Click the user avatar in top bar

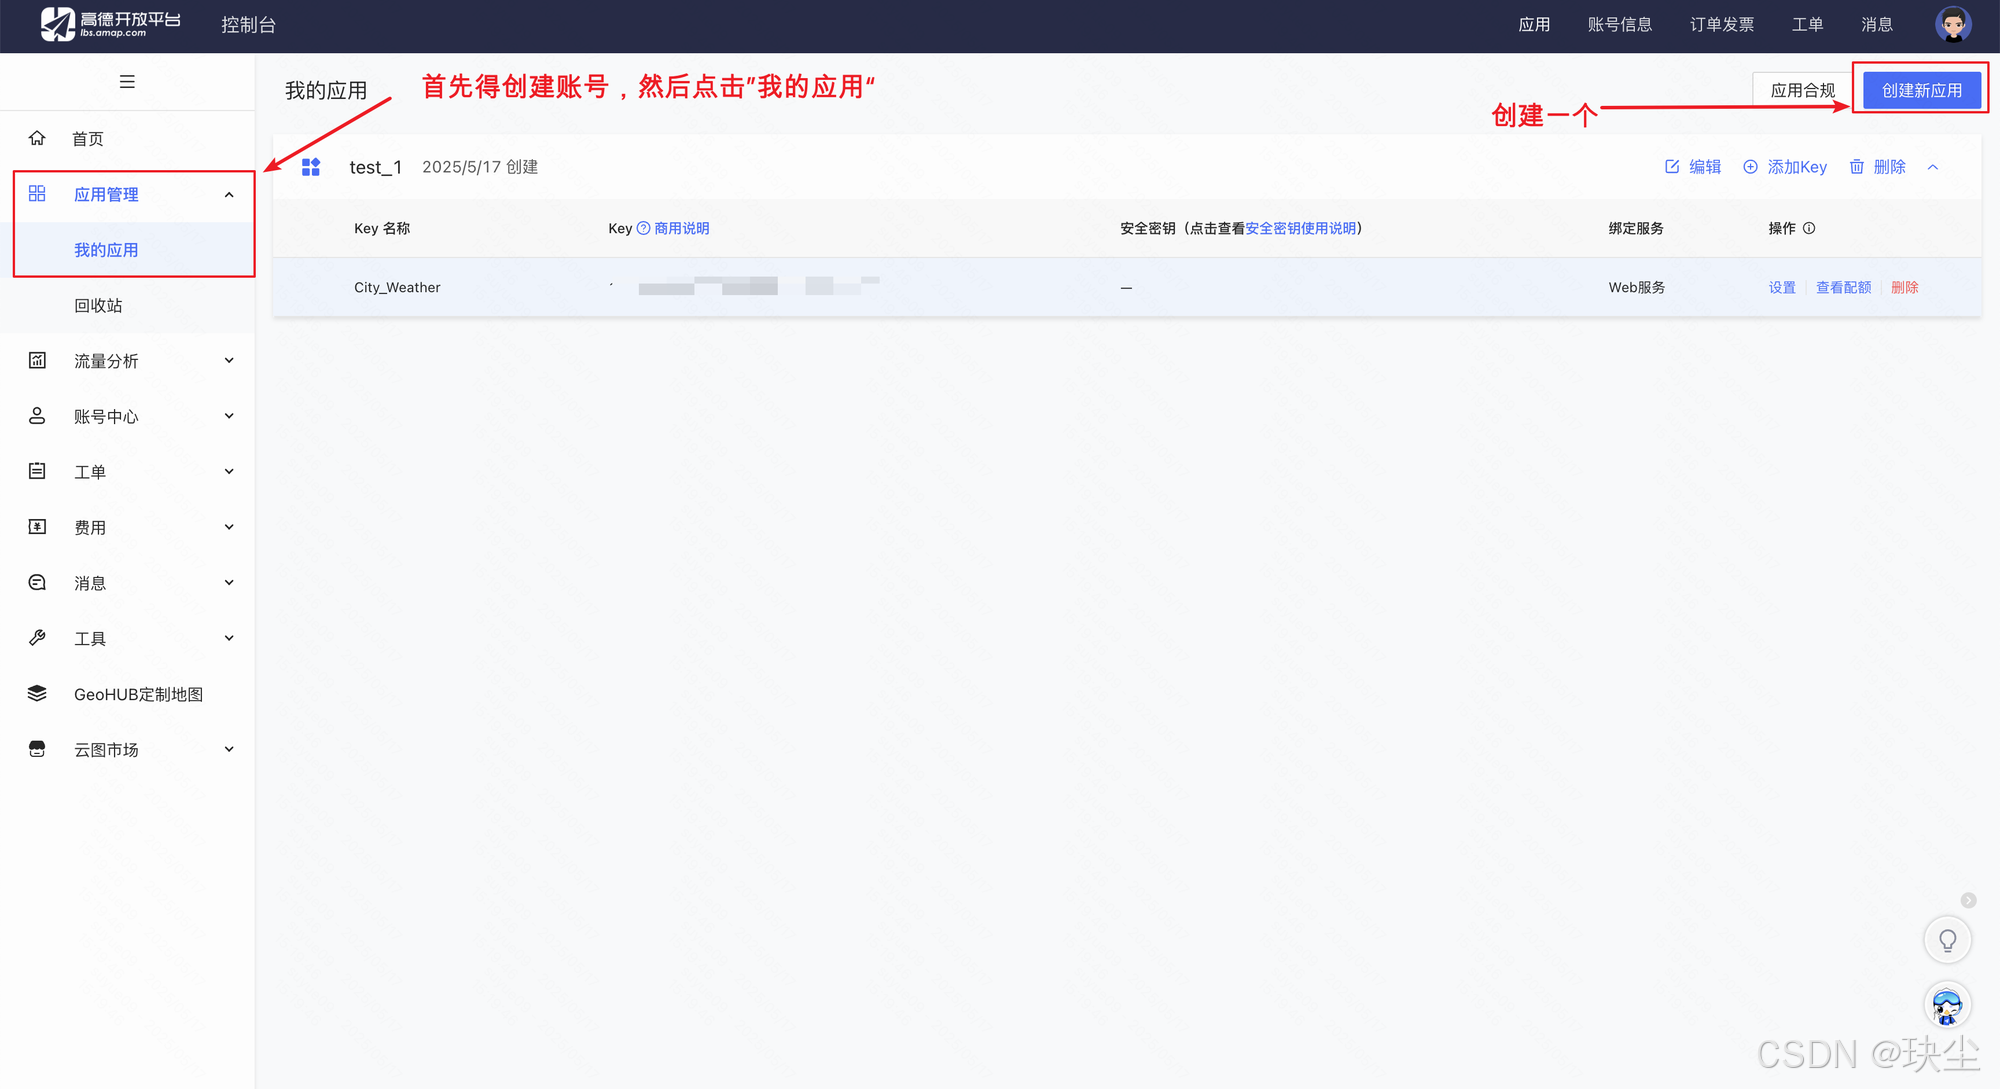pyautogui.click(x=1952, y=24)
